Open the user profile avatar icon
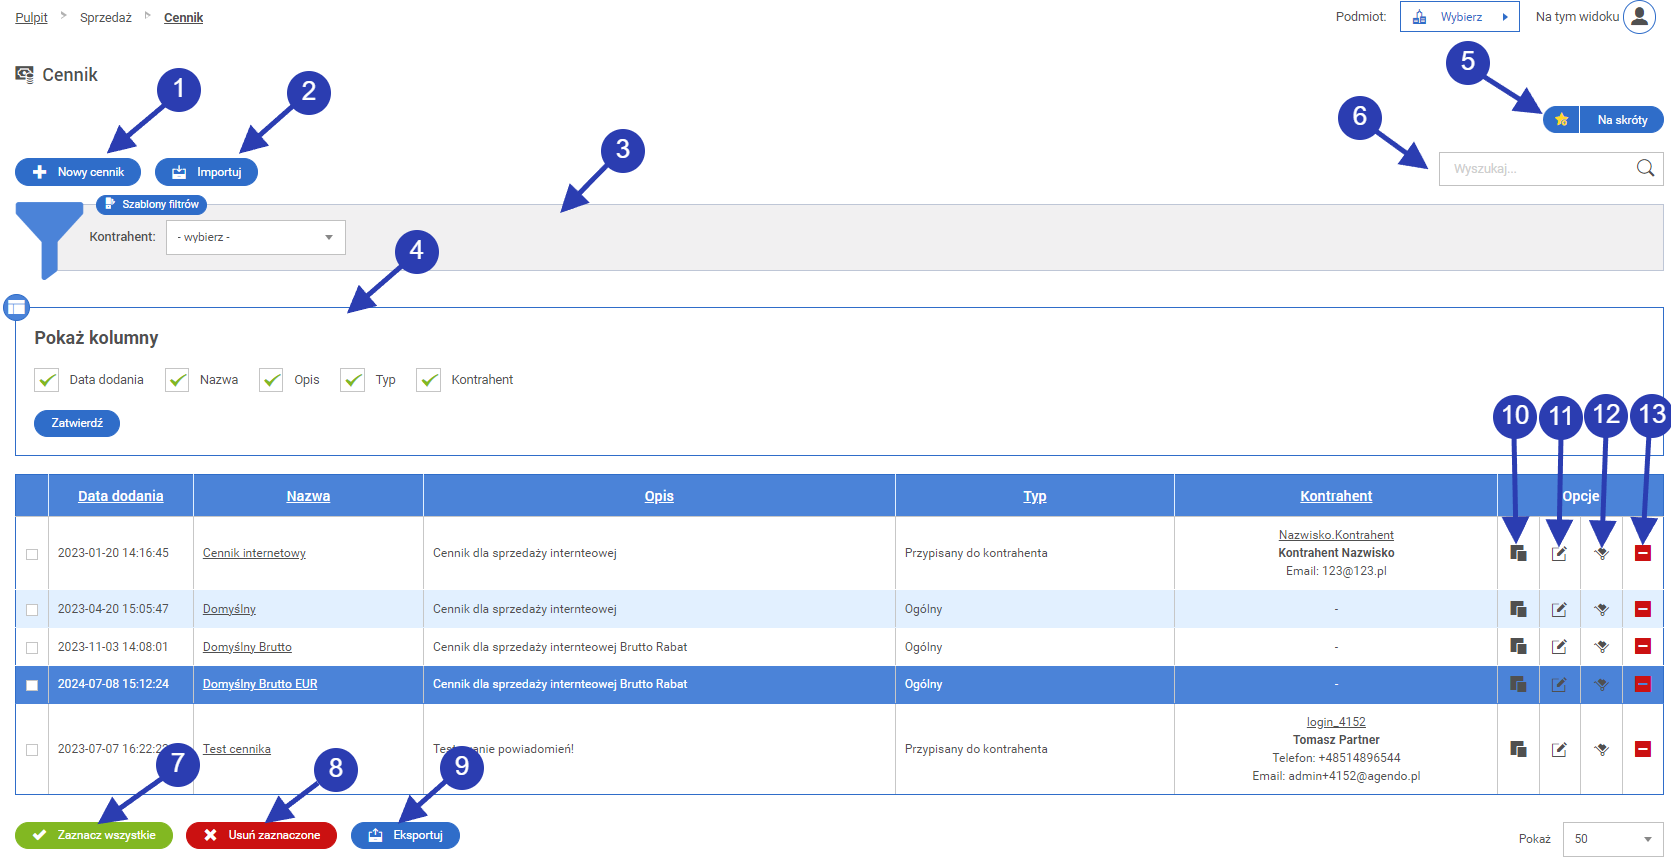Screen dimensions: 1671x866 pos(1639,17)
